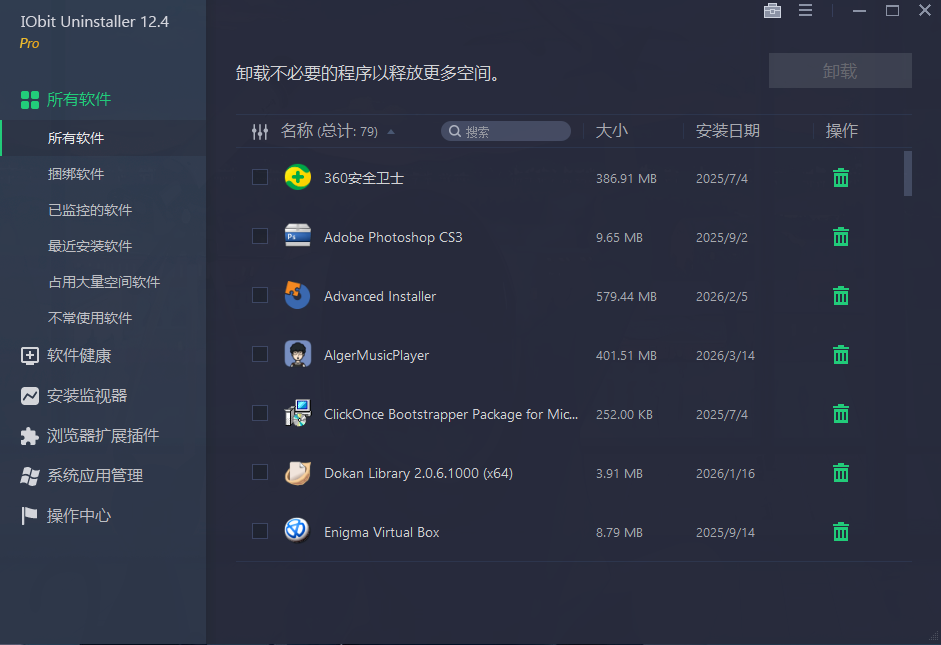Open the hamburger menu at top right

click(x=806, y=11)
